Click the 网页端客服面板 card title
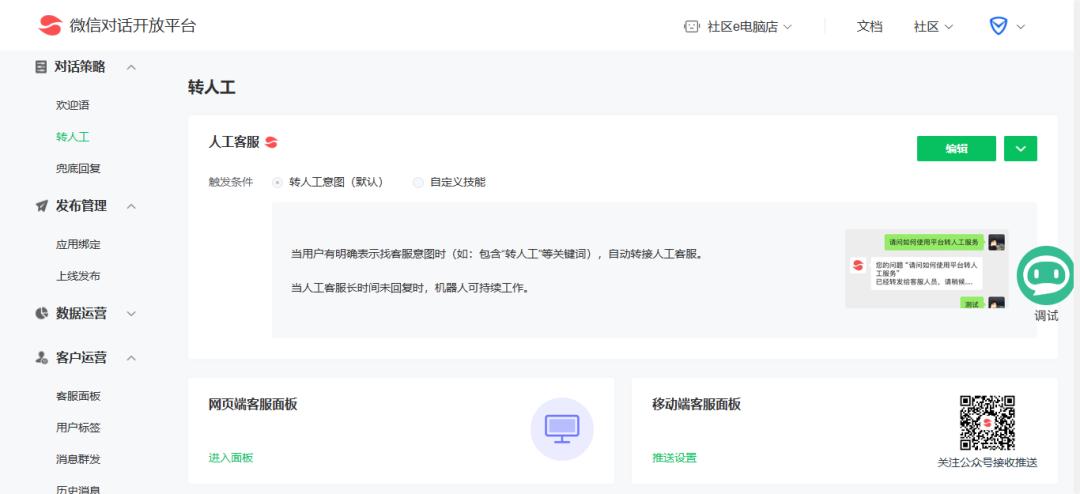Screen dimensions: 1080x494 (x=253, y=404)
